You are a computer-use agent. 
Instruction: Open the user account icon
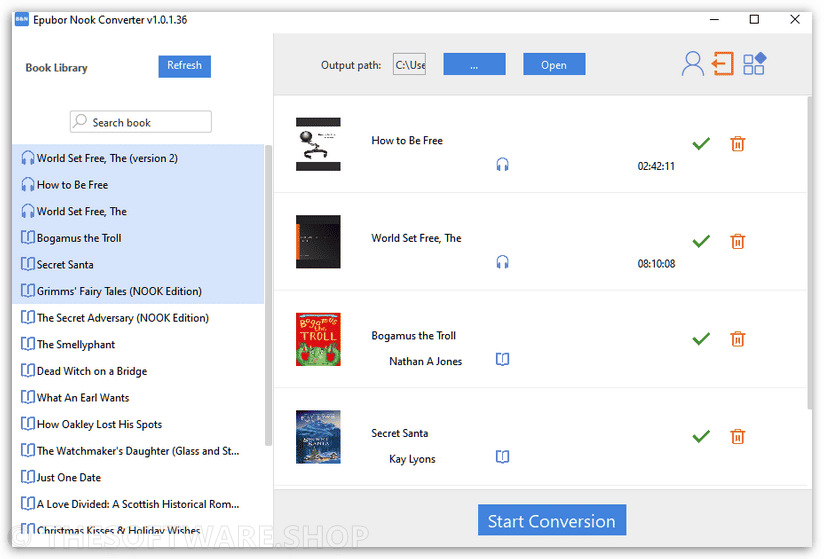click(693, 64)
